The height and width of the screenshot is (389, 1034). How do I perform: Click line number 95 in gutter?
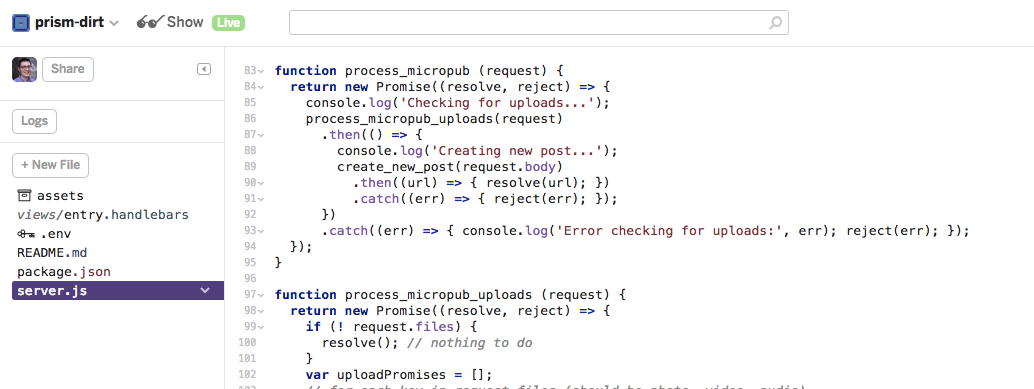tap(250, 263)
